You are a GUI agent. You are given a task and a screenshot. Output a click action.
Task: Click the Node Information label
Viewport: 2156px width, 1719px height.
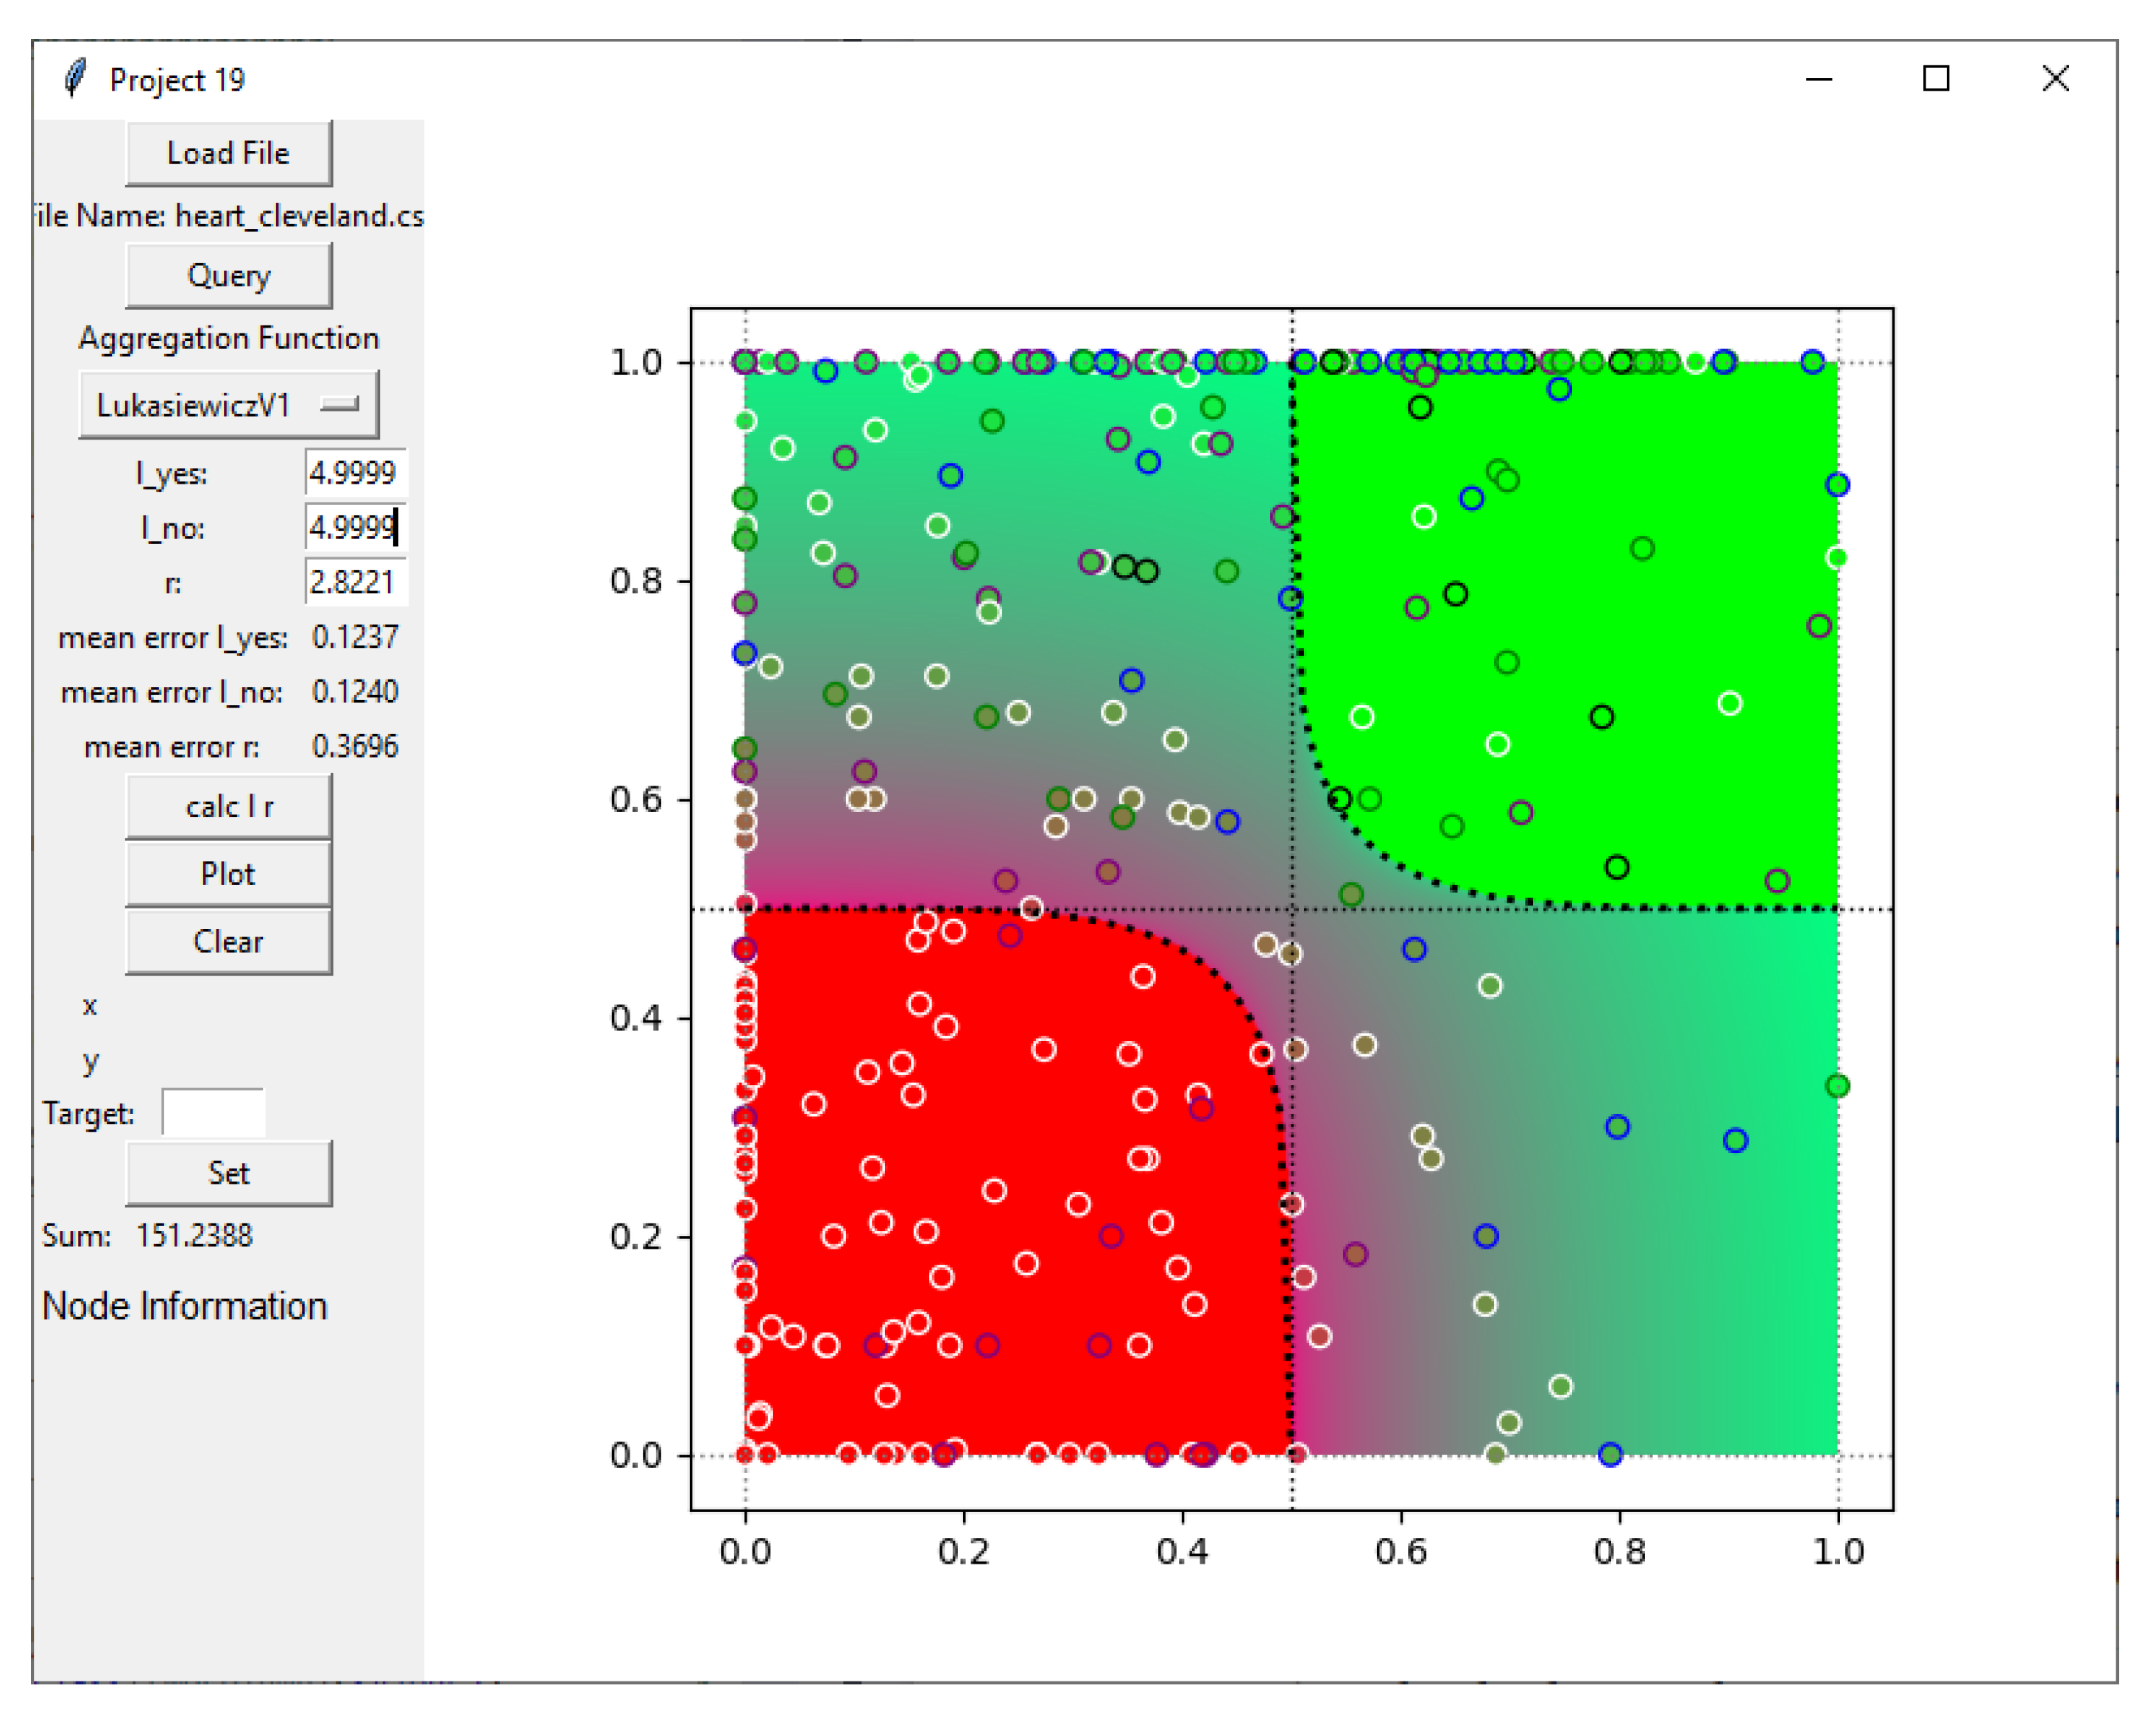(x=185, y=1306)
